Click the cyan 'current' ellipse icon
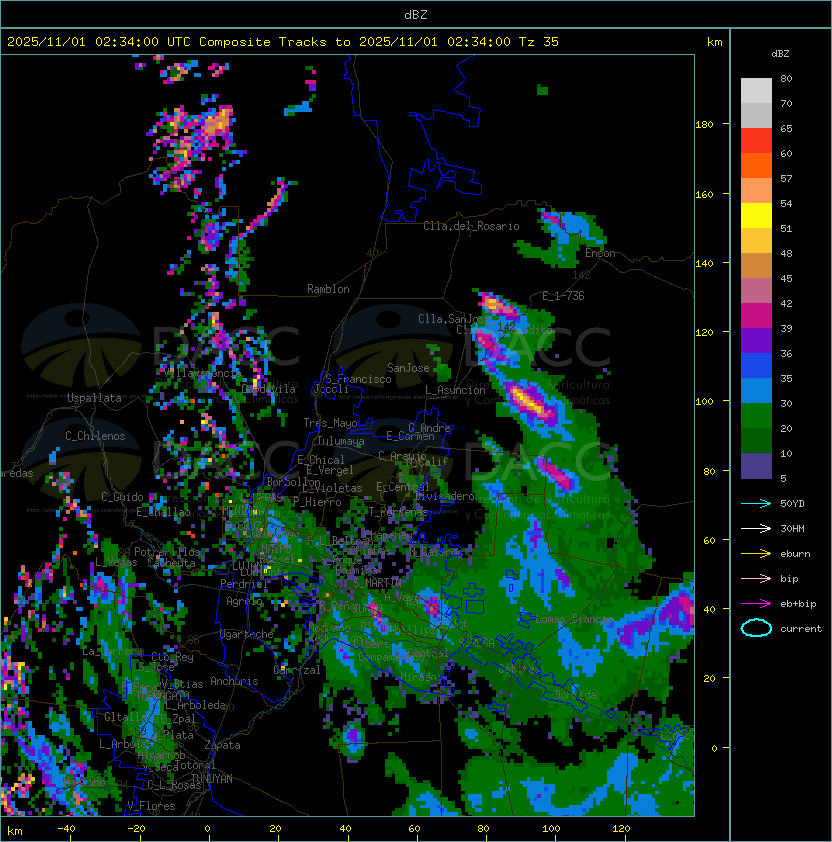The image size is (832, 842). (x=756, y=628)
